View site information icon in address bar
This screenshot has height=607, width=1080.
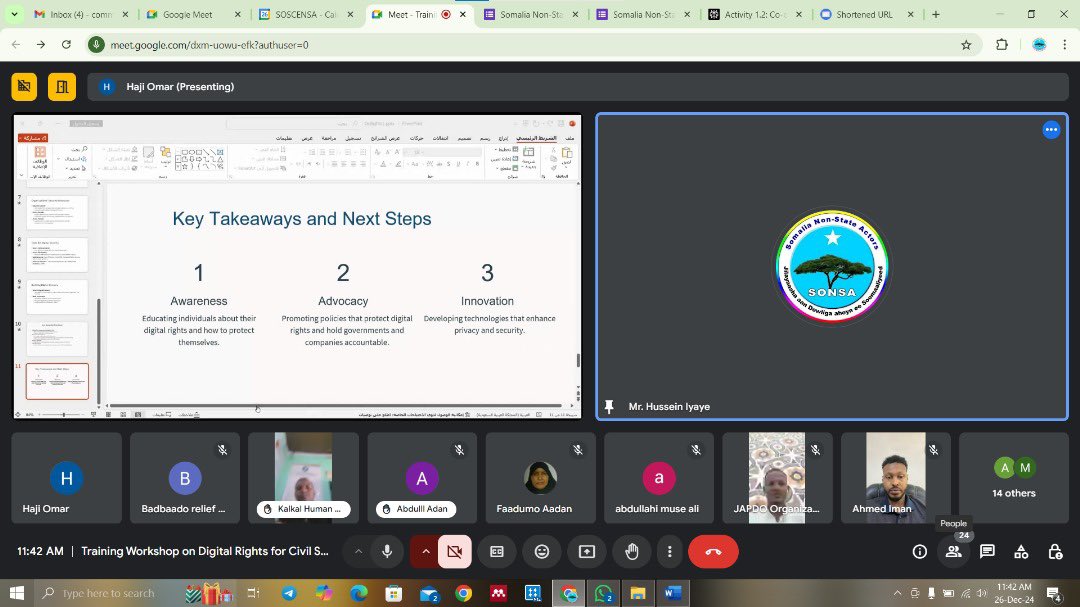click(x=96, y=45)
